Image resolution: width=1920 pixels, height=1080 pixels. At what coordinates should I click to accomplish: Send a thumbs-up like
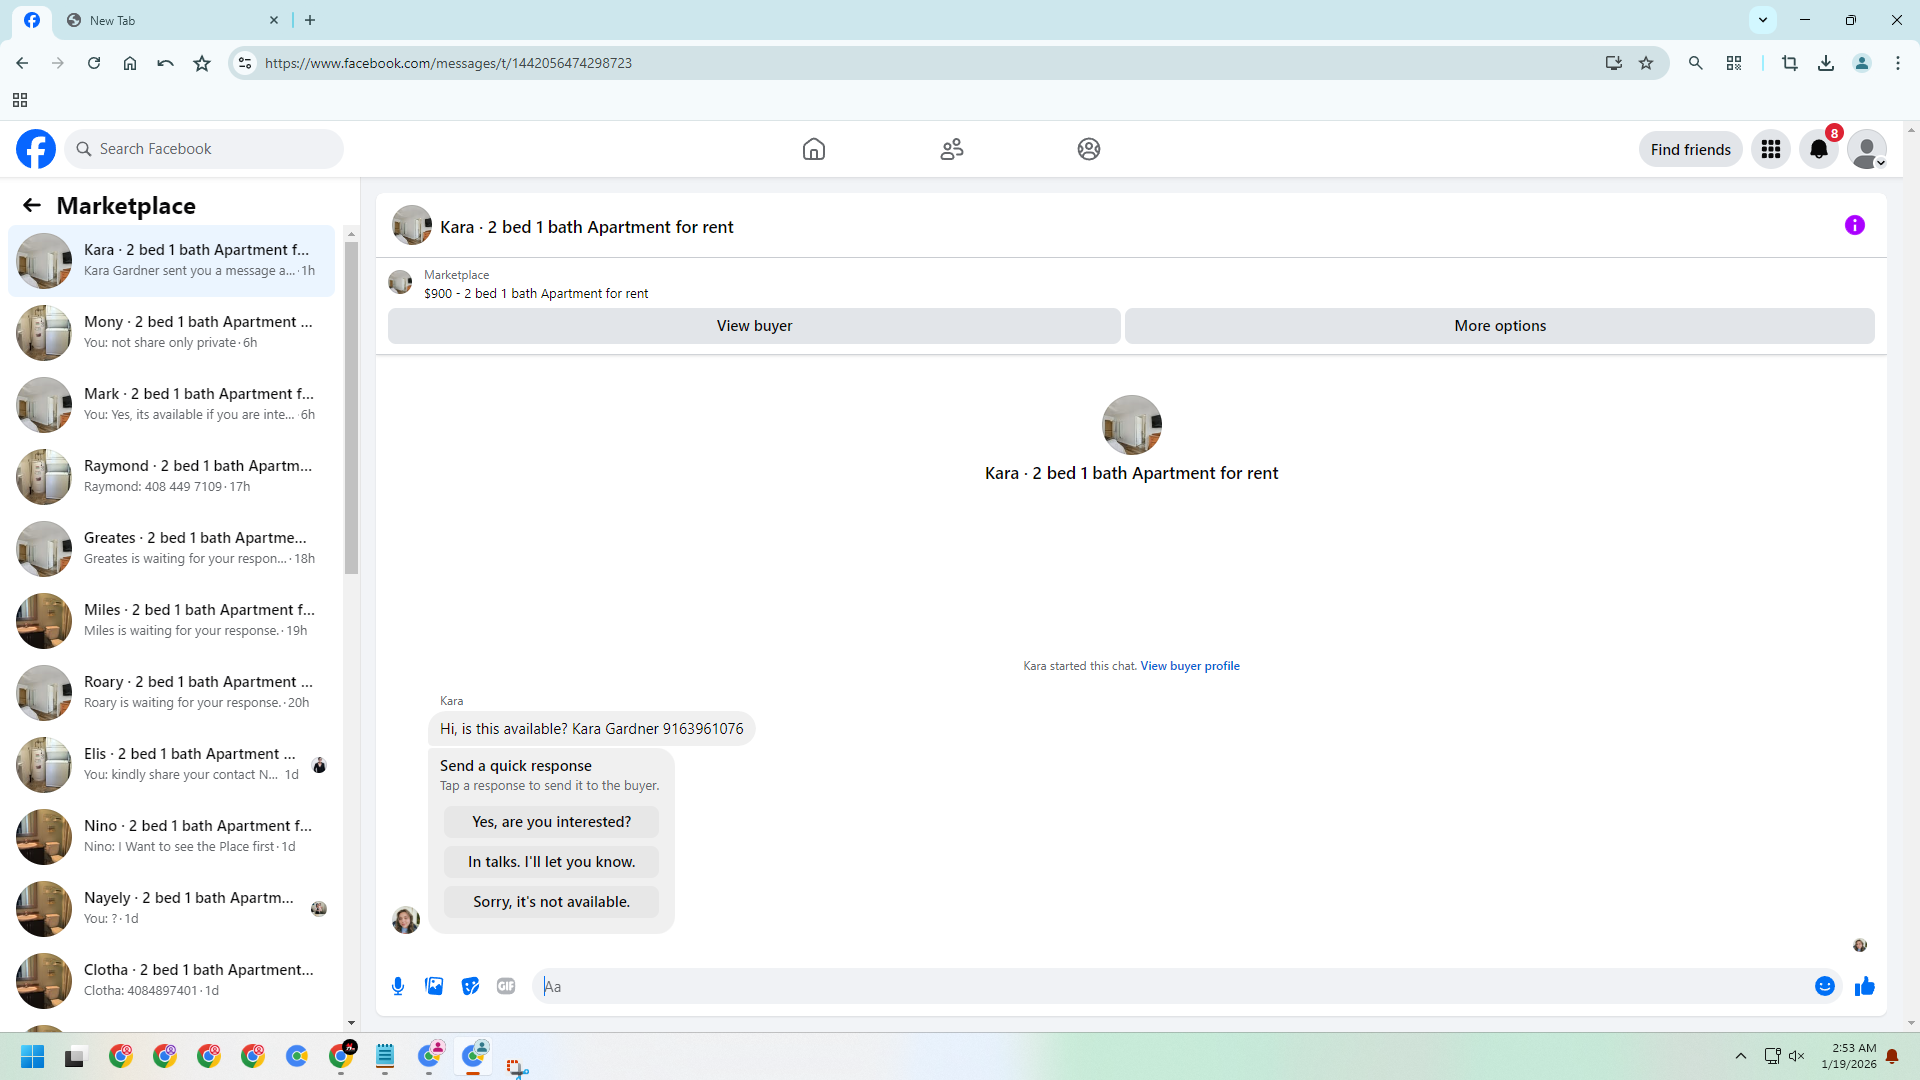(x=1865, y=986)
